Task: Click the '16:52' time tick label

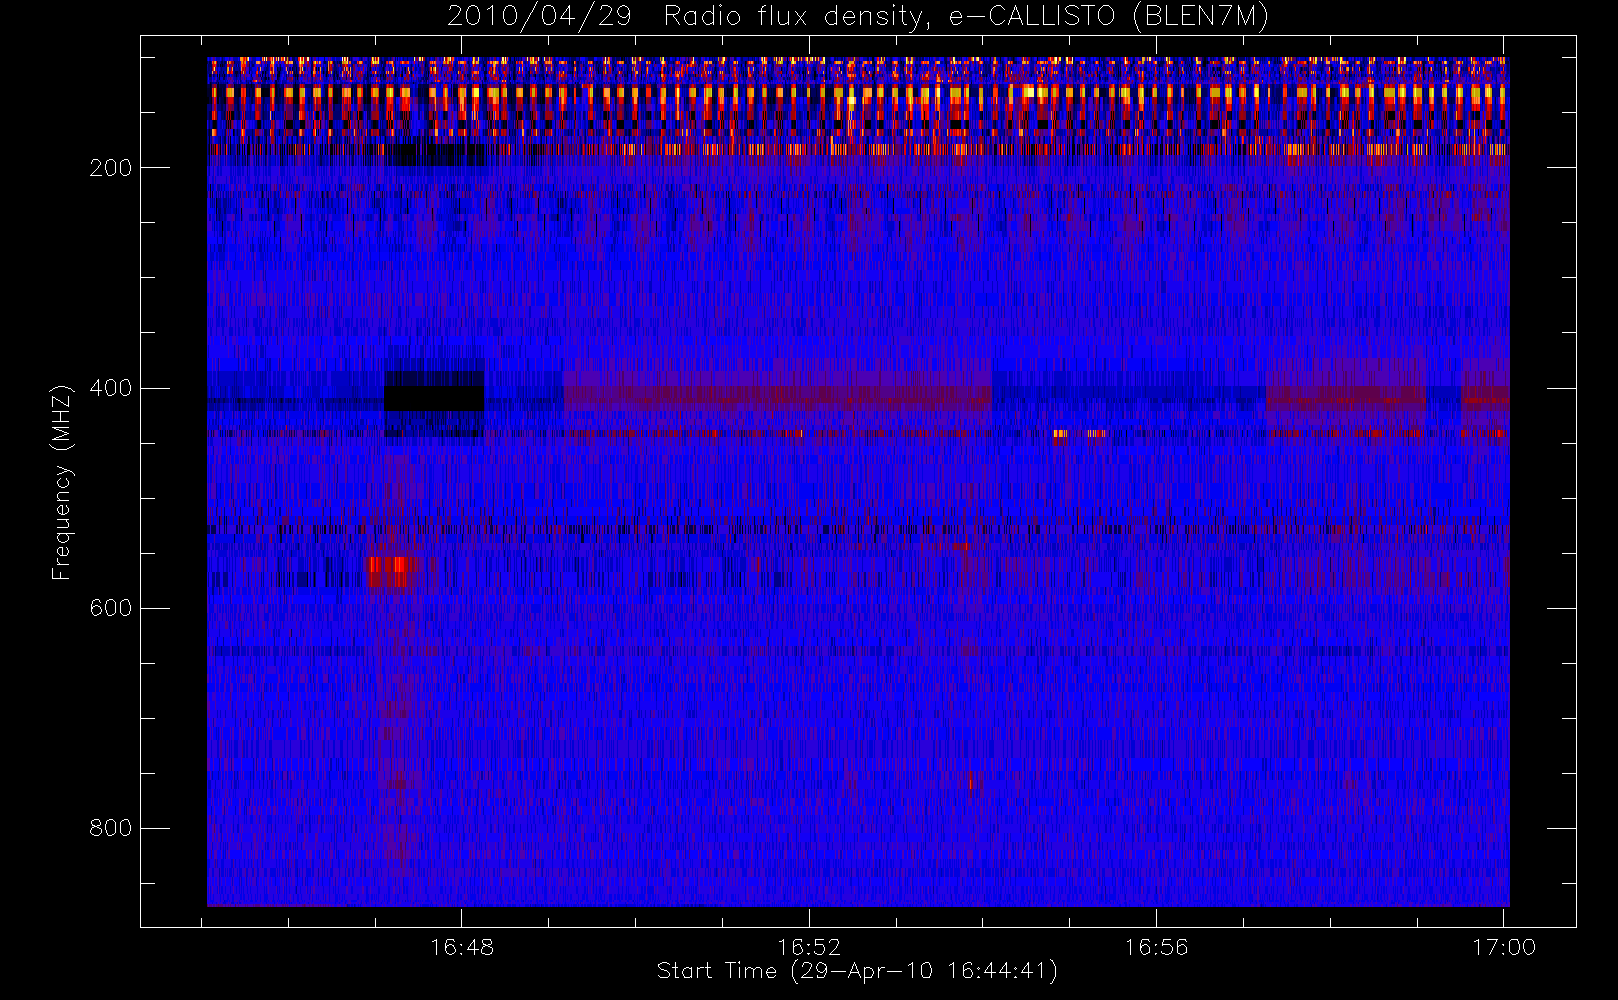Action: (x=809, y=947)
